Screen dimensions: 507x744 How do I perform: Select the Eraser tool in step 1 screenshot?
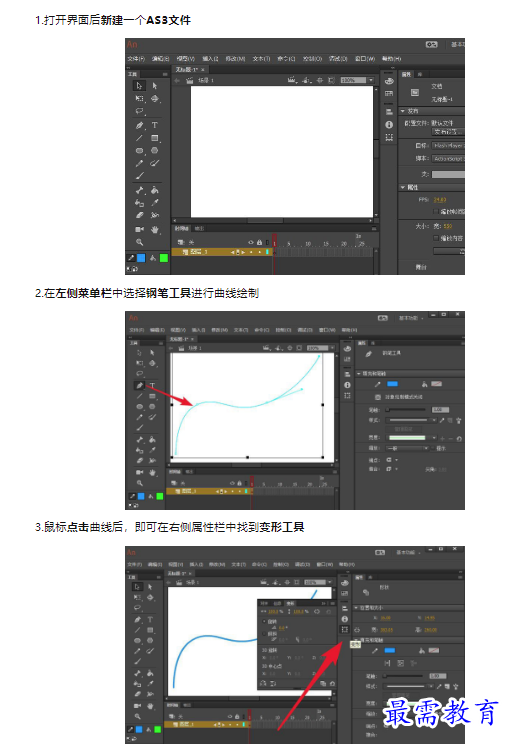click(139, 215)
